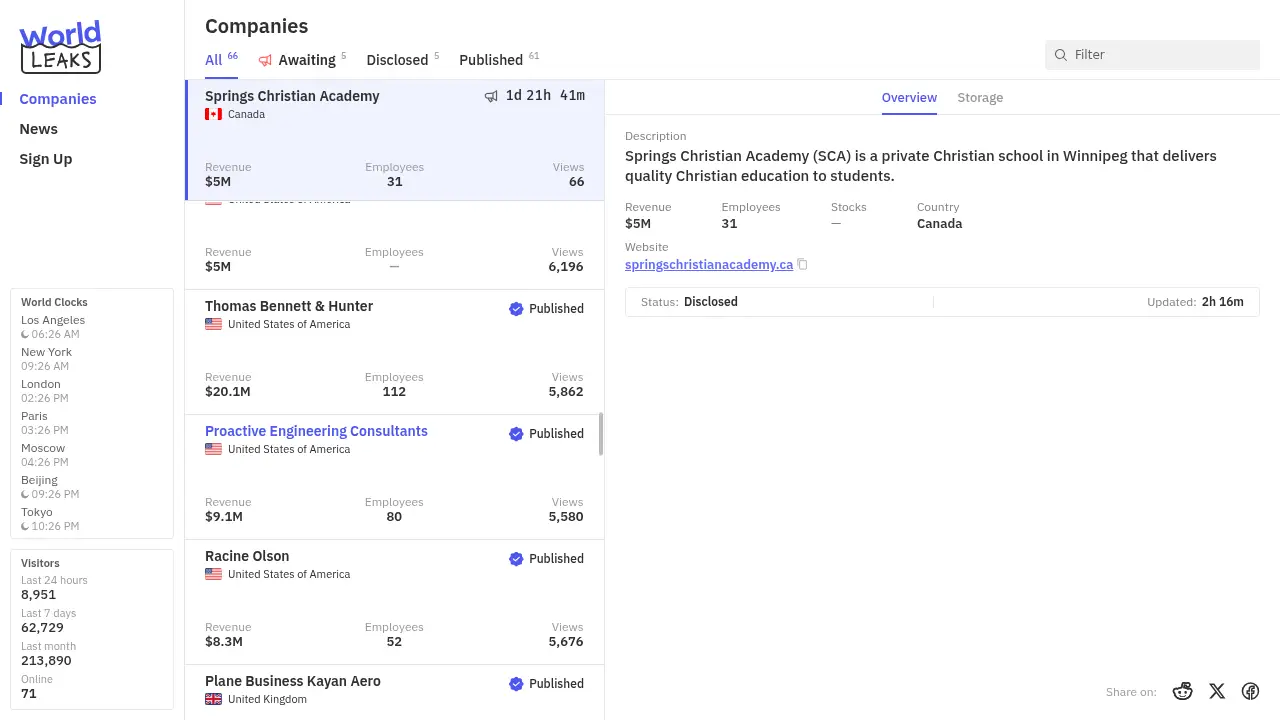Share via the X icon
This screenshot has height=720, width=1280.
coord(1217,691)
